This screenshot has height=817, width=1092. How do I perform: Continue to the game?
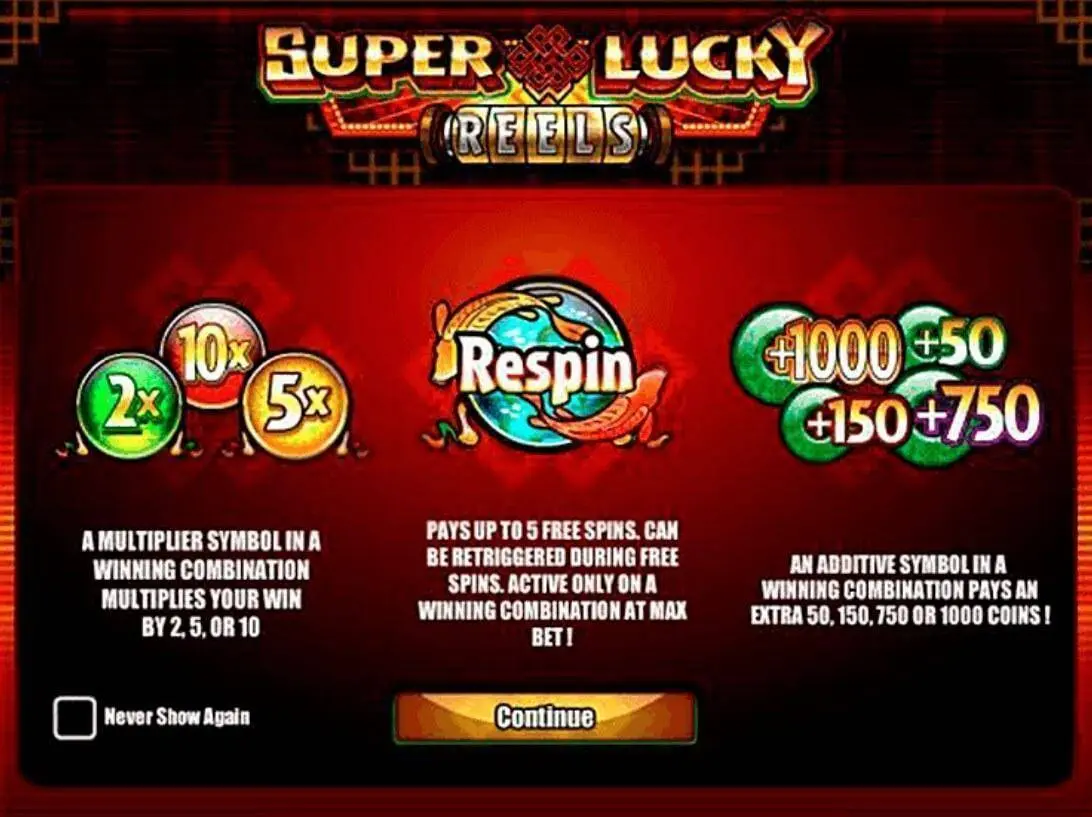coord(545,717)
